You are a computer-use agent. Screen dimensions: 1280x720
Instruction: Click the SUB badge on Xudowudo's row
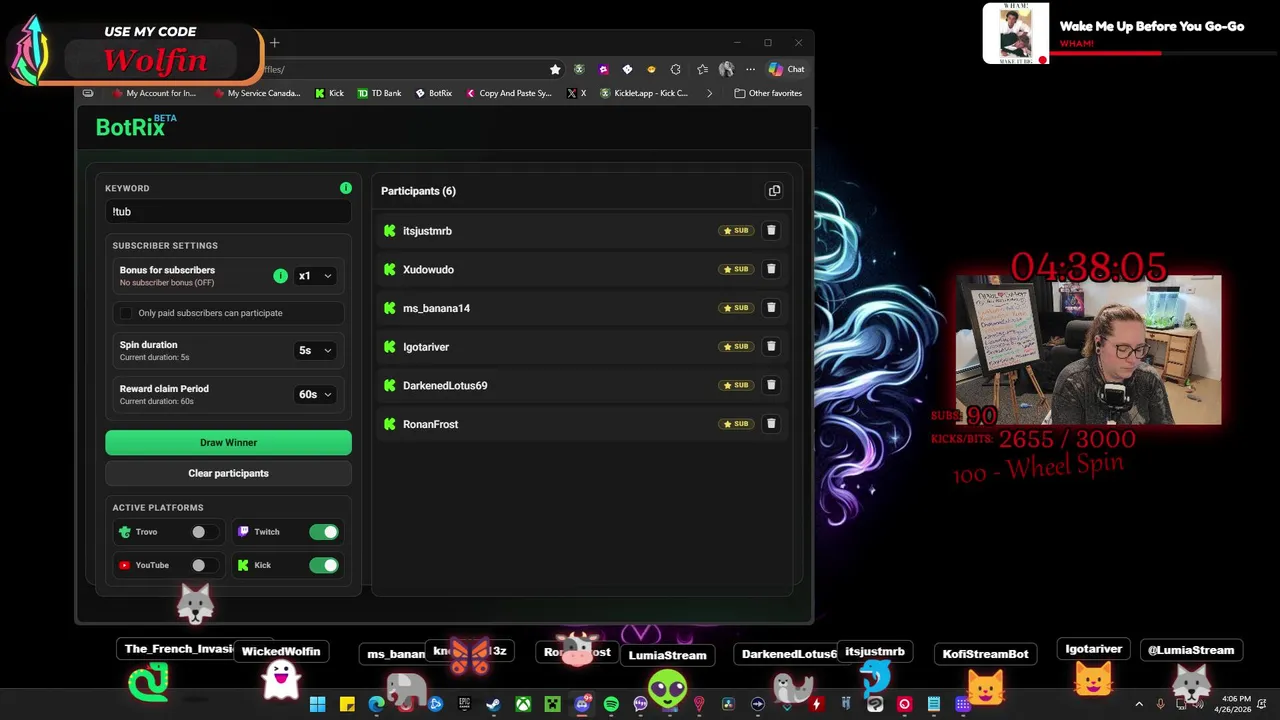(736, 269)
